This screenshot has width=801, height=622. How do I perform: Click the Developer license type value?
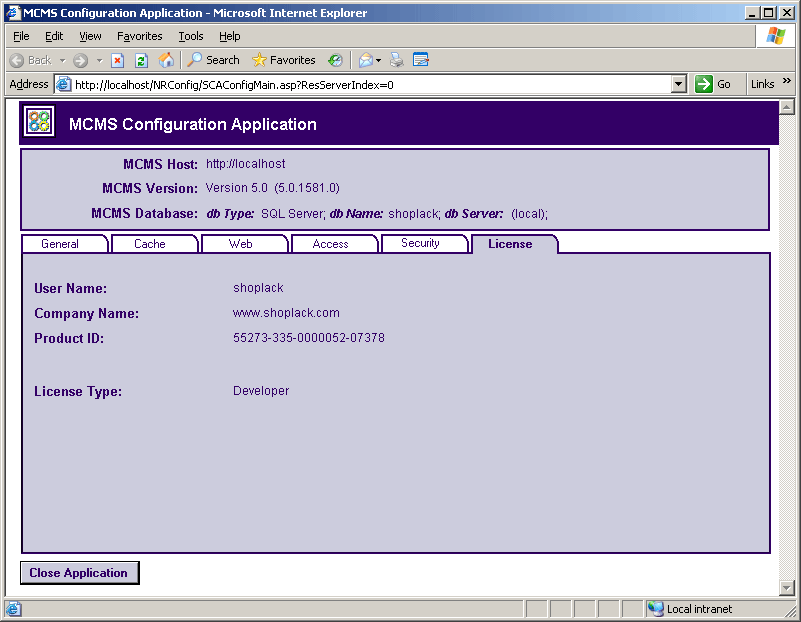[261, 391]
